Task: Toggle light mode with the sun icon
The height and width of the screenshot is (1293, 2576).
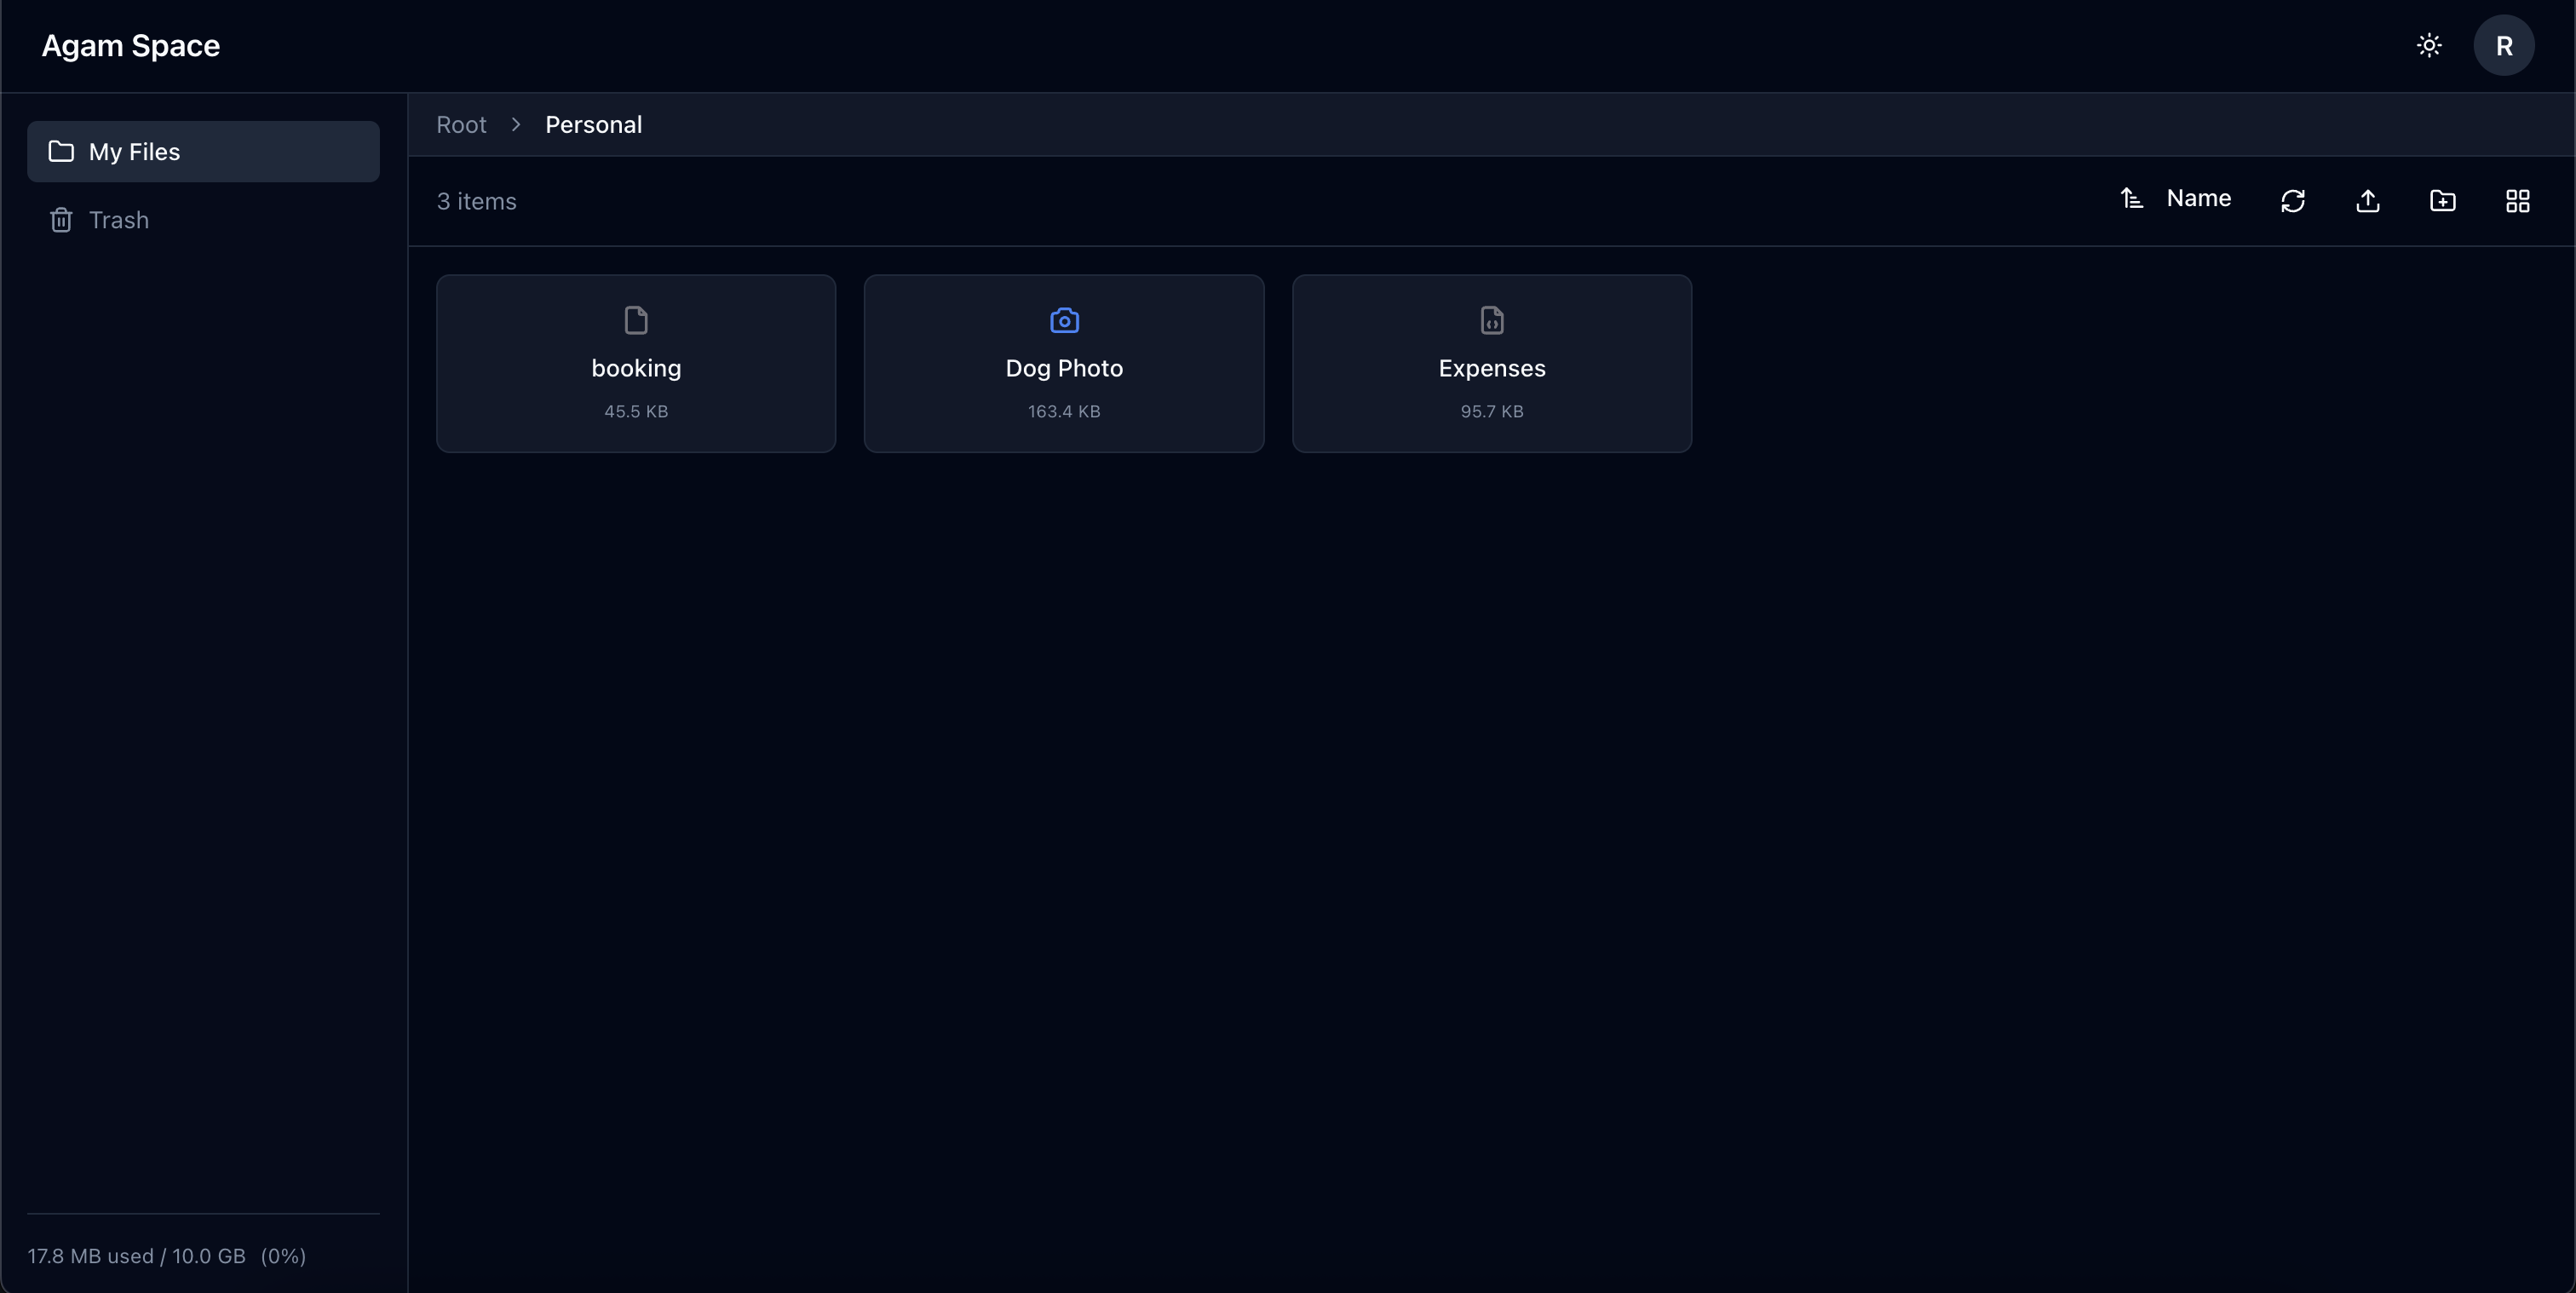Action: [x=2429, y=44]
